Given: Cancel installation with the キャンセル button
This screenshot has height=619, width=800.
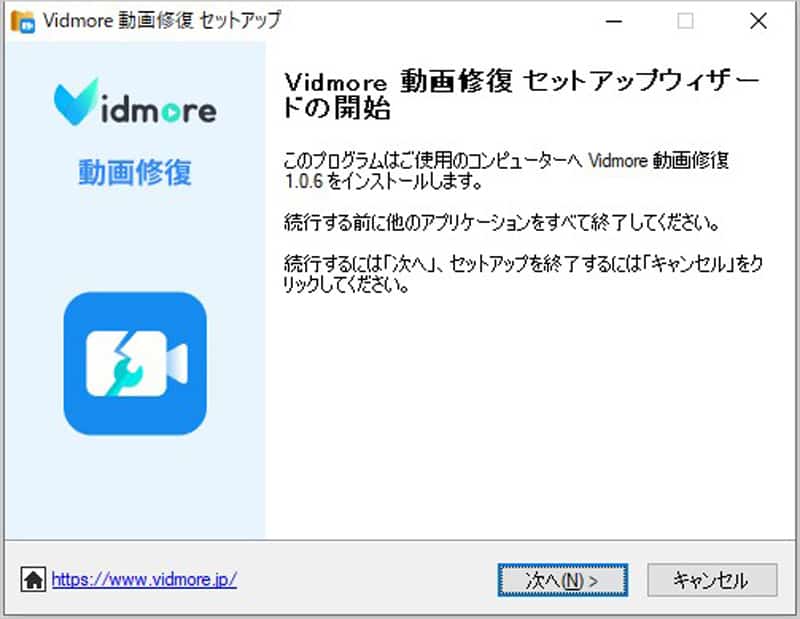Looking at the screenshot, I should pos(711,580).
